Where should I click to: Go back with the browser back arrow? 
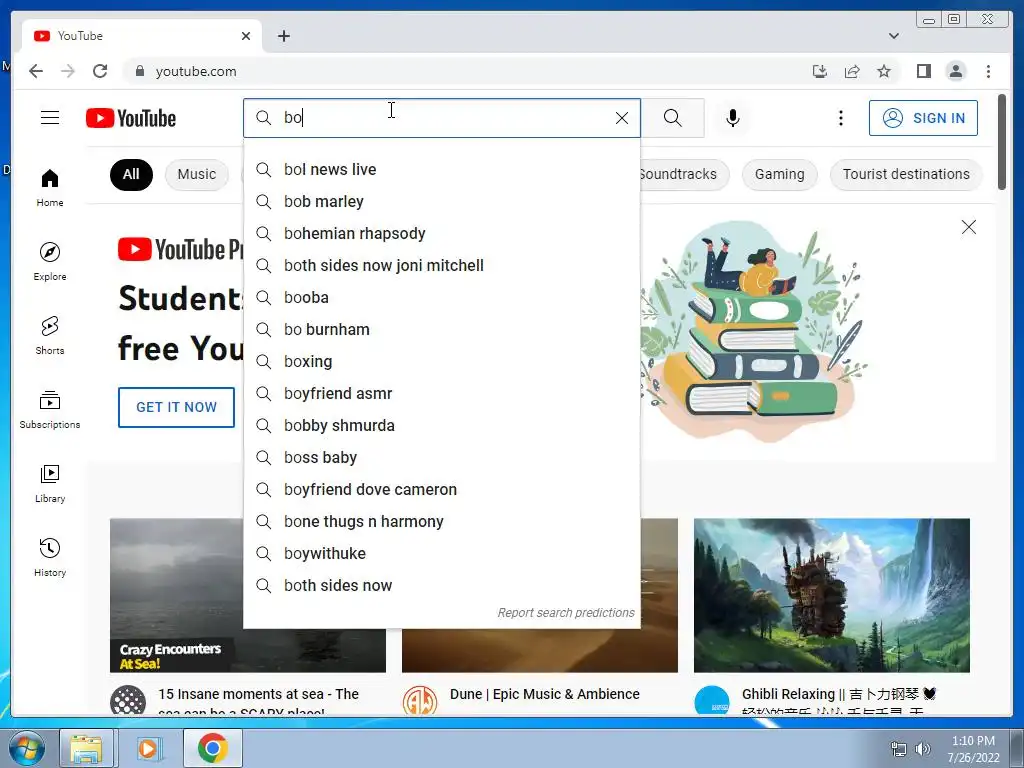(36, 71)
